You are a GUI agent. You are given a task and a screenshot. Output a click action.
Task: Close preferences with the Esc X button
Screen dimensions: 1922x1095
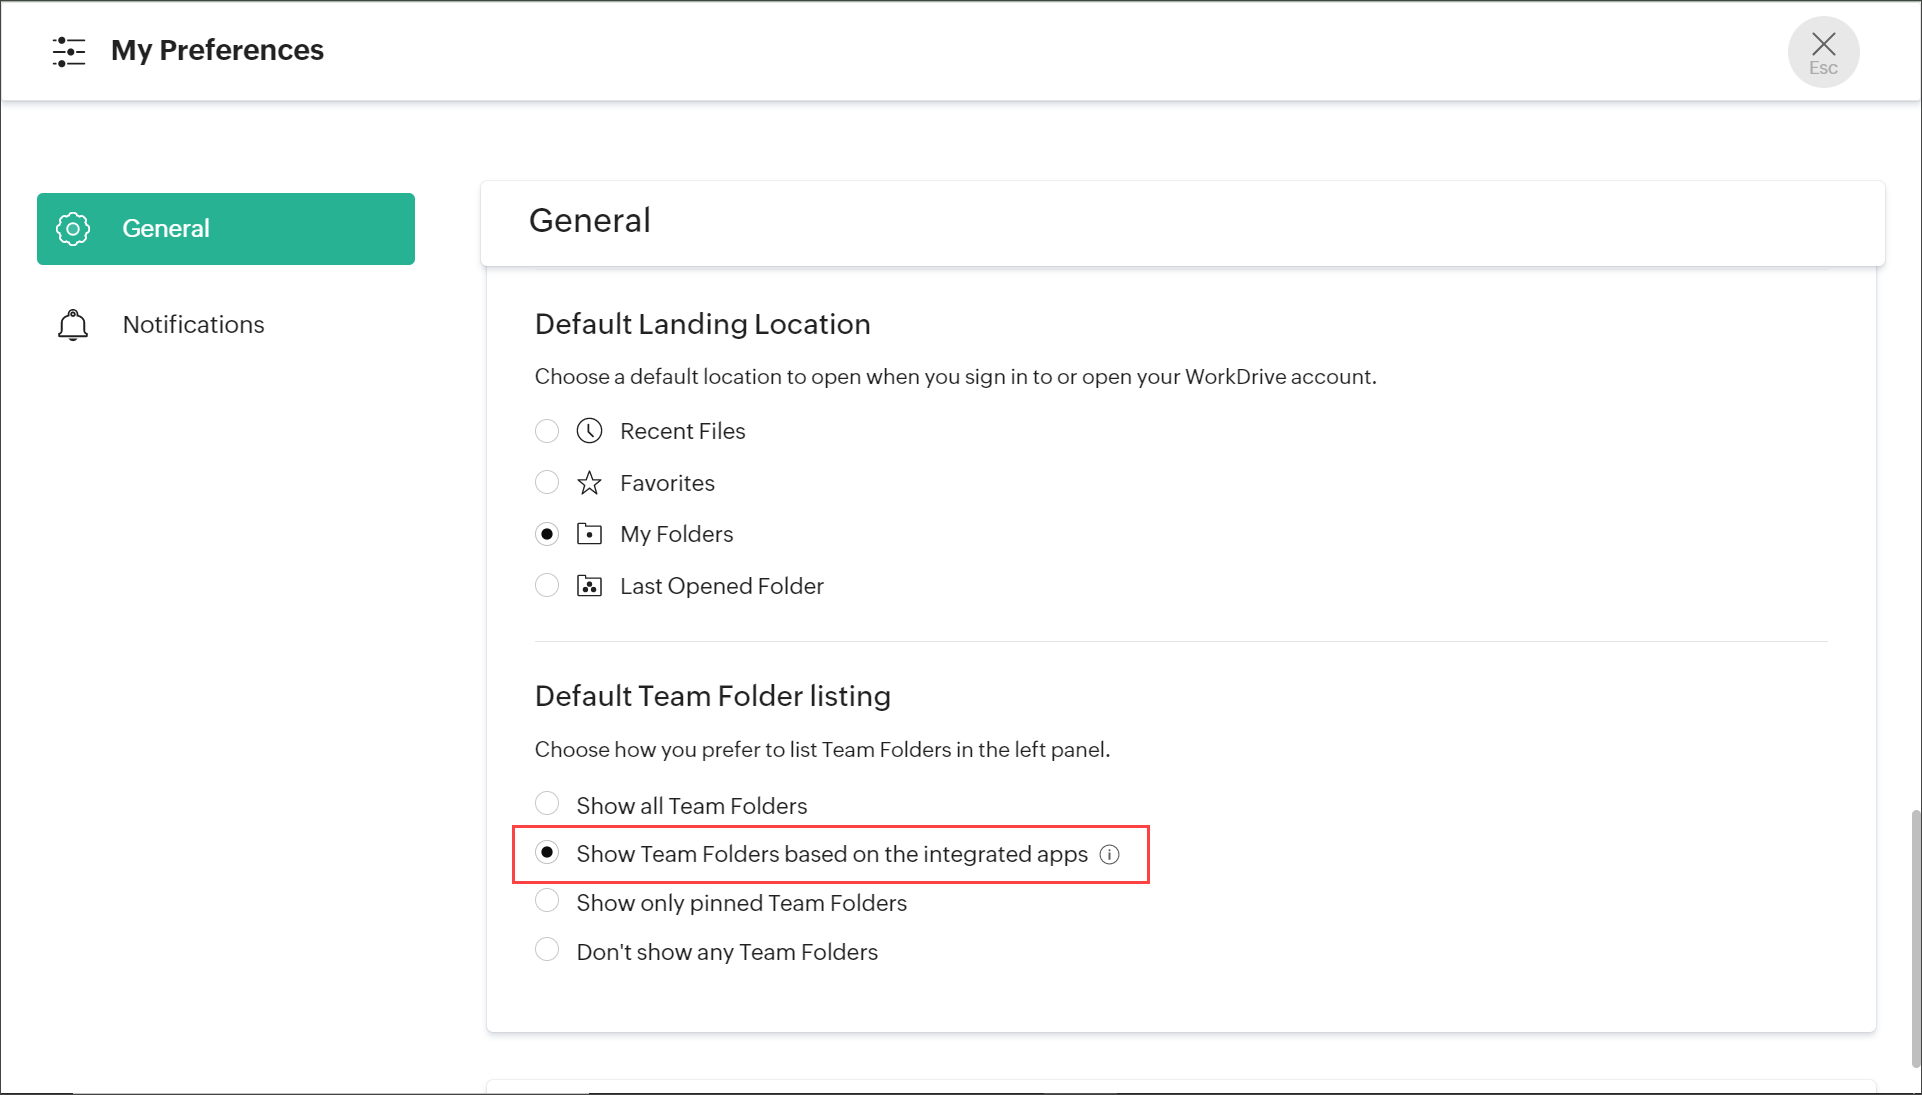pos(1823,52)
